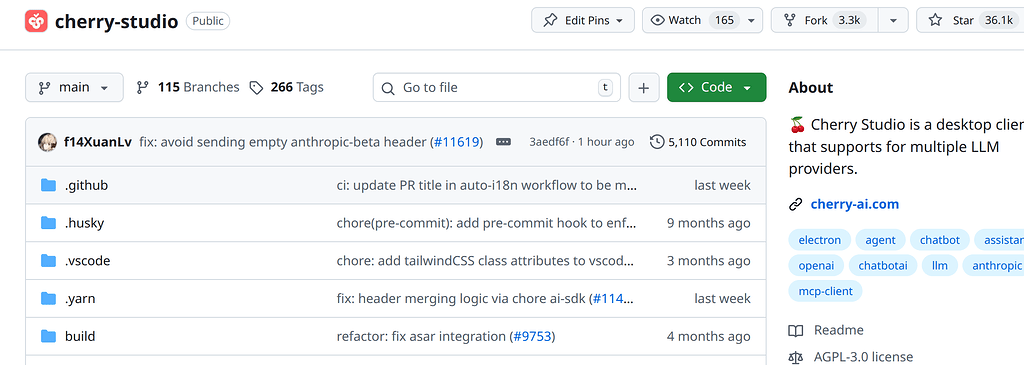The image size is (1024, 365).
Task: Expand the Watch notifications dropdown arrow
Action: click(x=752, y=20)
